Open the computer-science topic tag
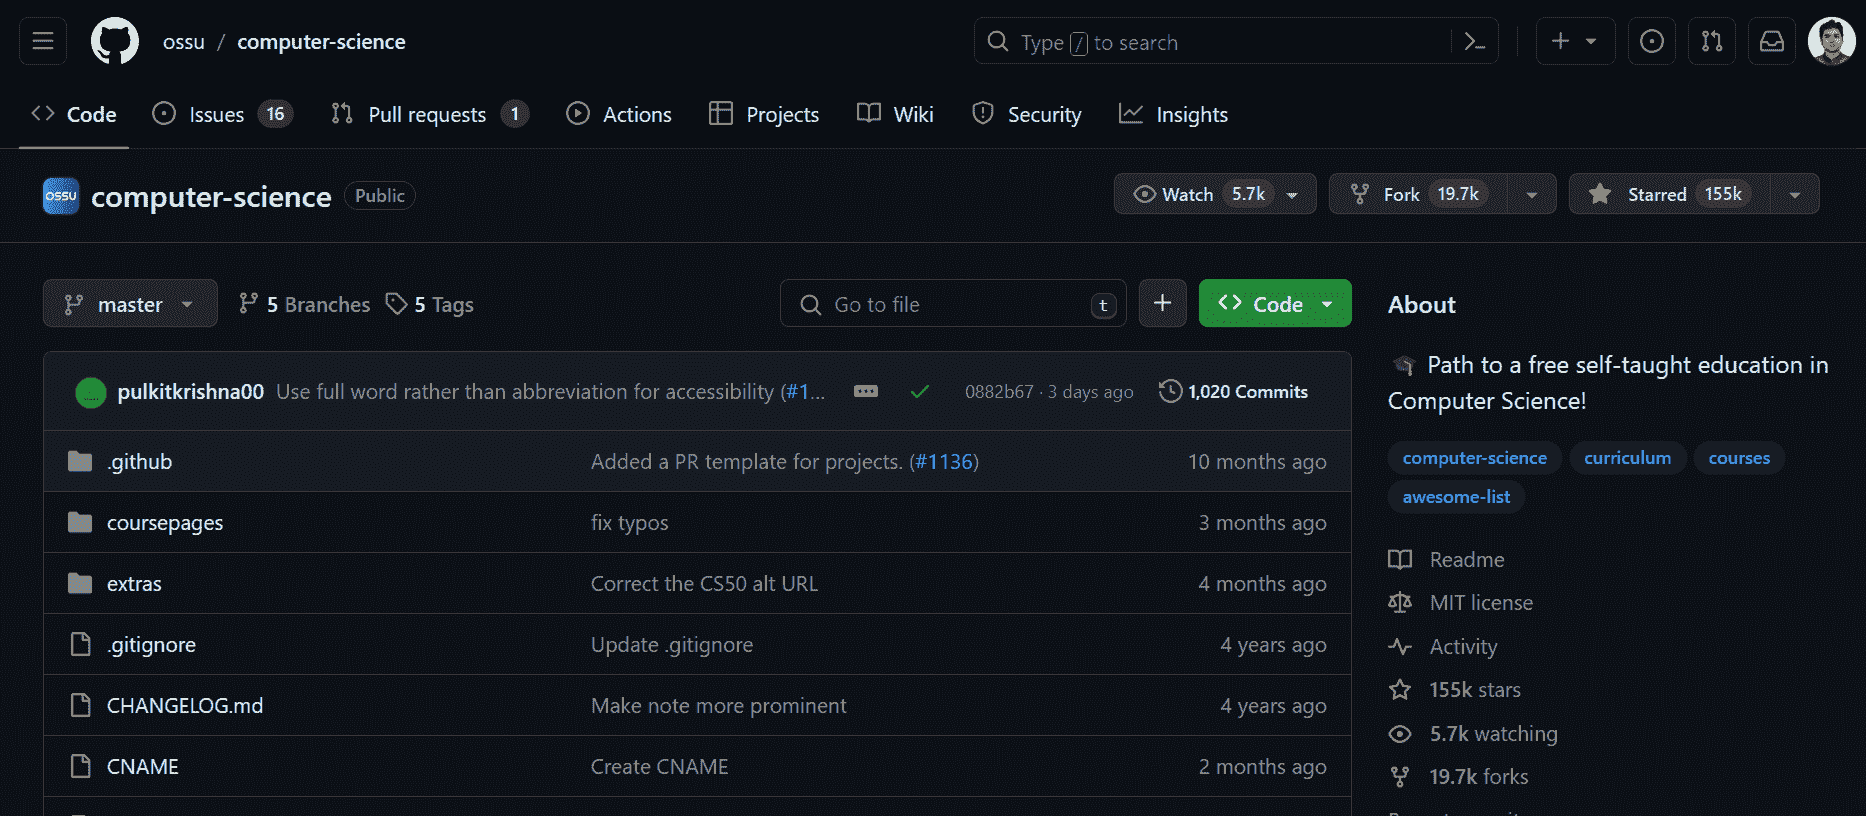This screenshot has width=1866, height=816. pyautogui.click(x=1474, y=458)
